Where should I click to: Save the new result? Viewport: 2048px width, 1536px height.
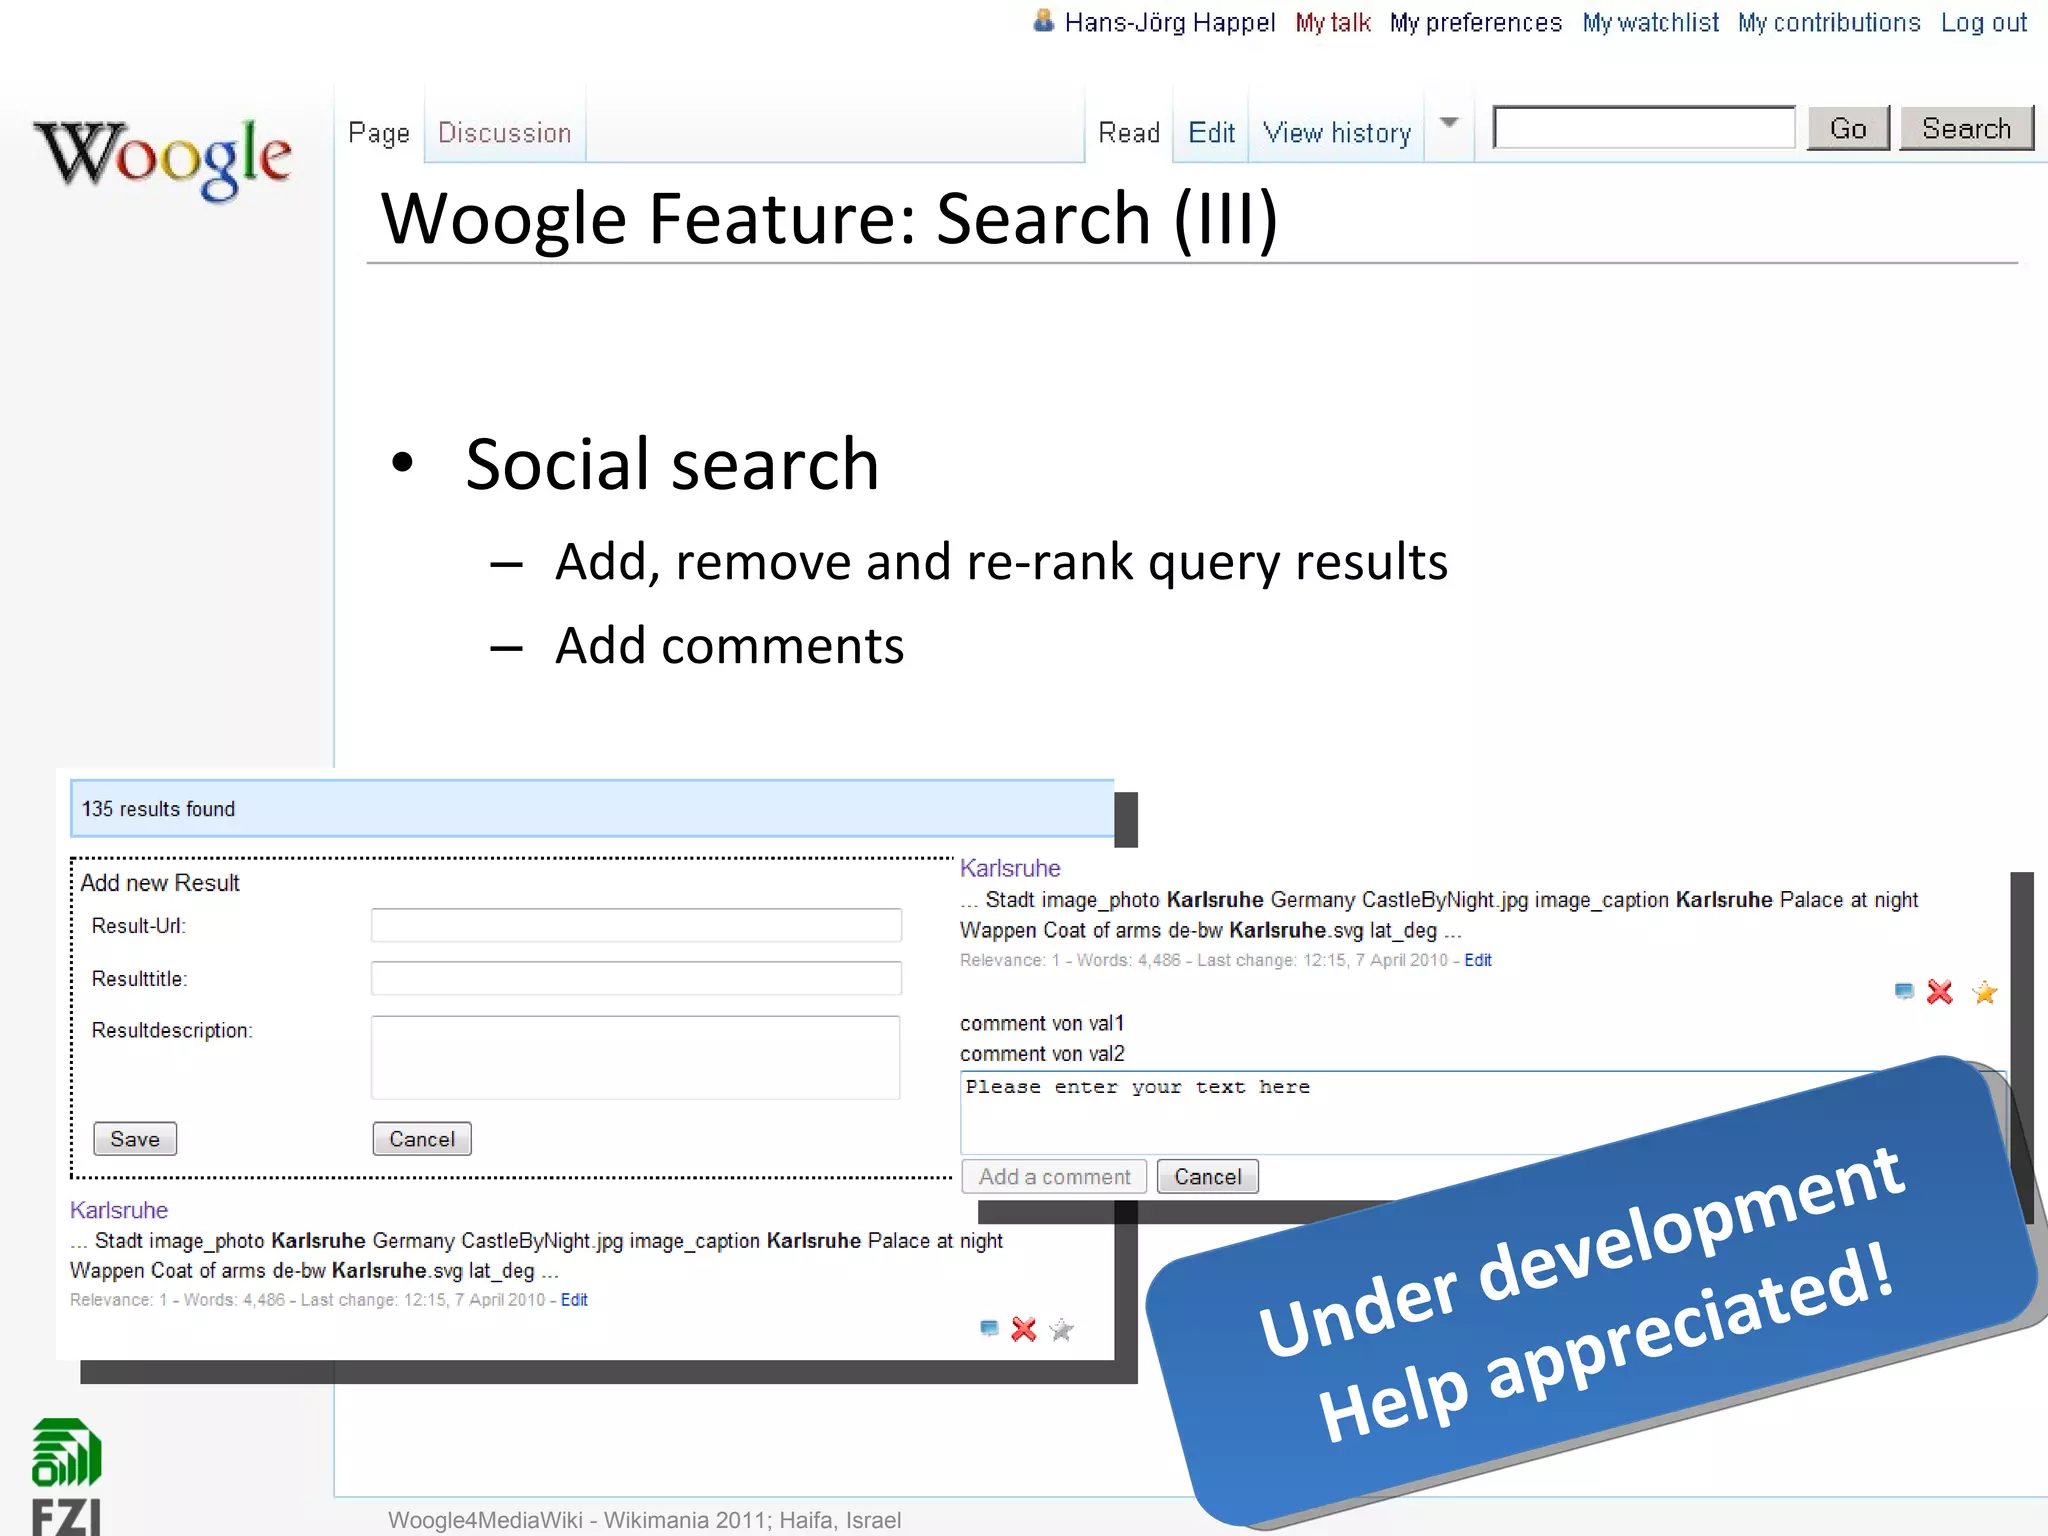135,1139
